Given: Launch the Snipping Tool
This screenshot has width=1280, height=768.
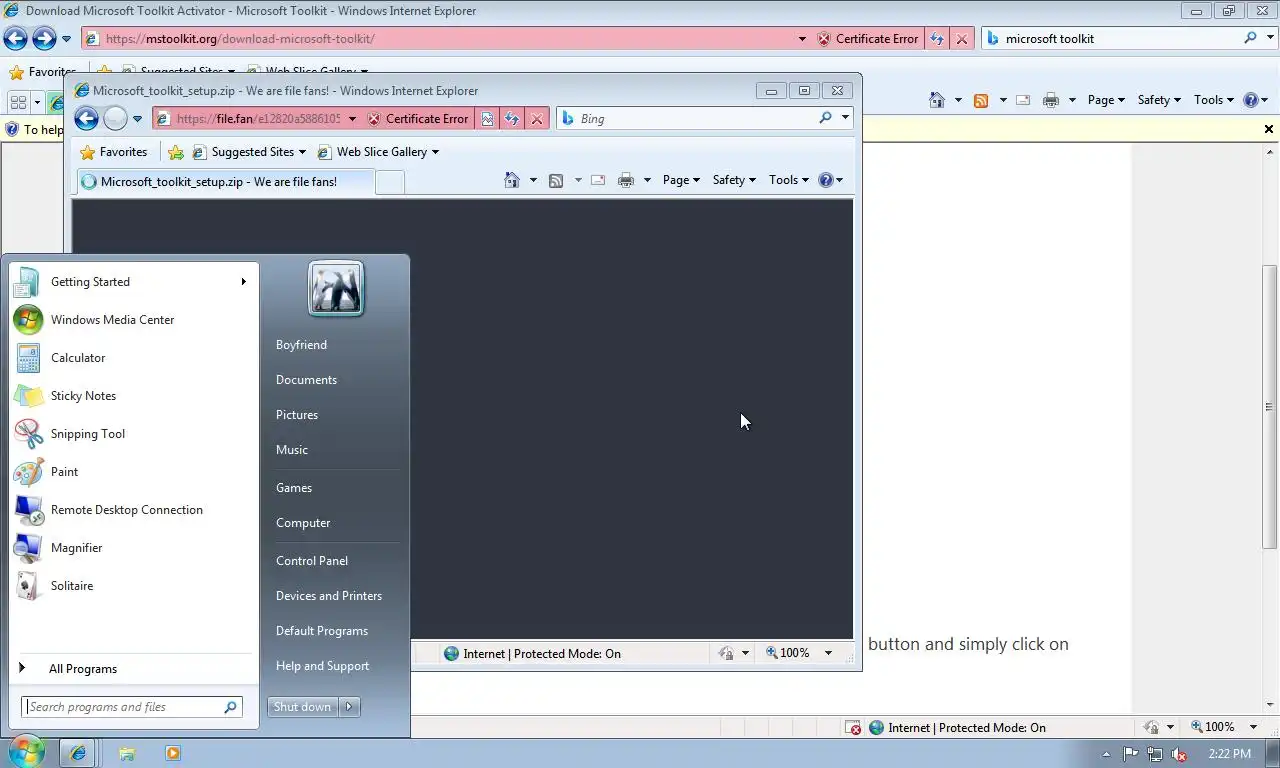Looking at the screenshot, I should [x=88, y=434].
